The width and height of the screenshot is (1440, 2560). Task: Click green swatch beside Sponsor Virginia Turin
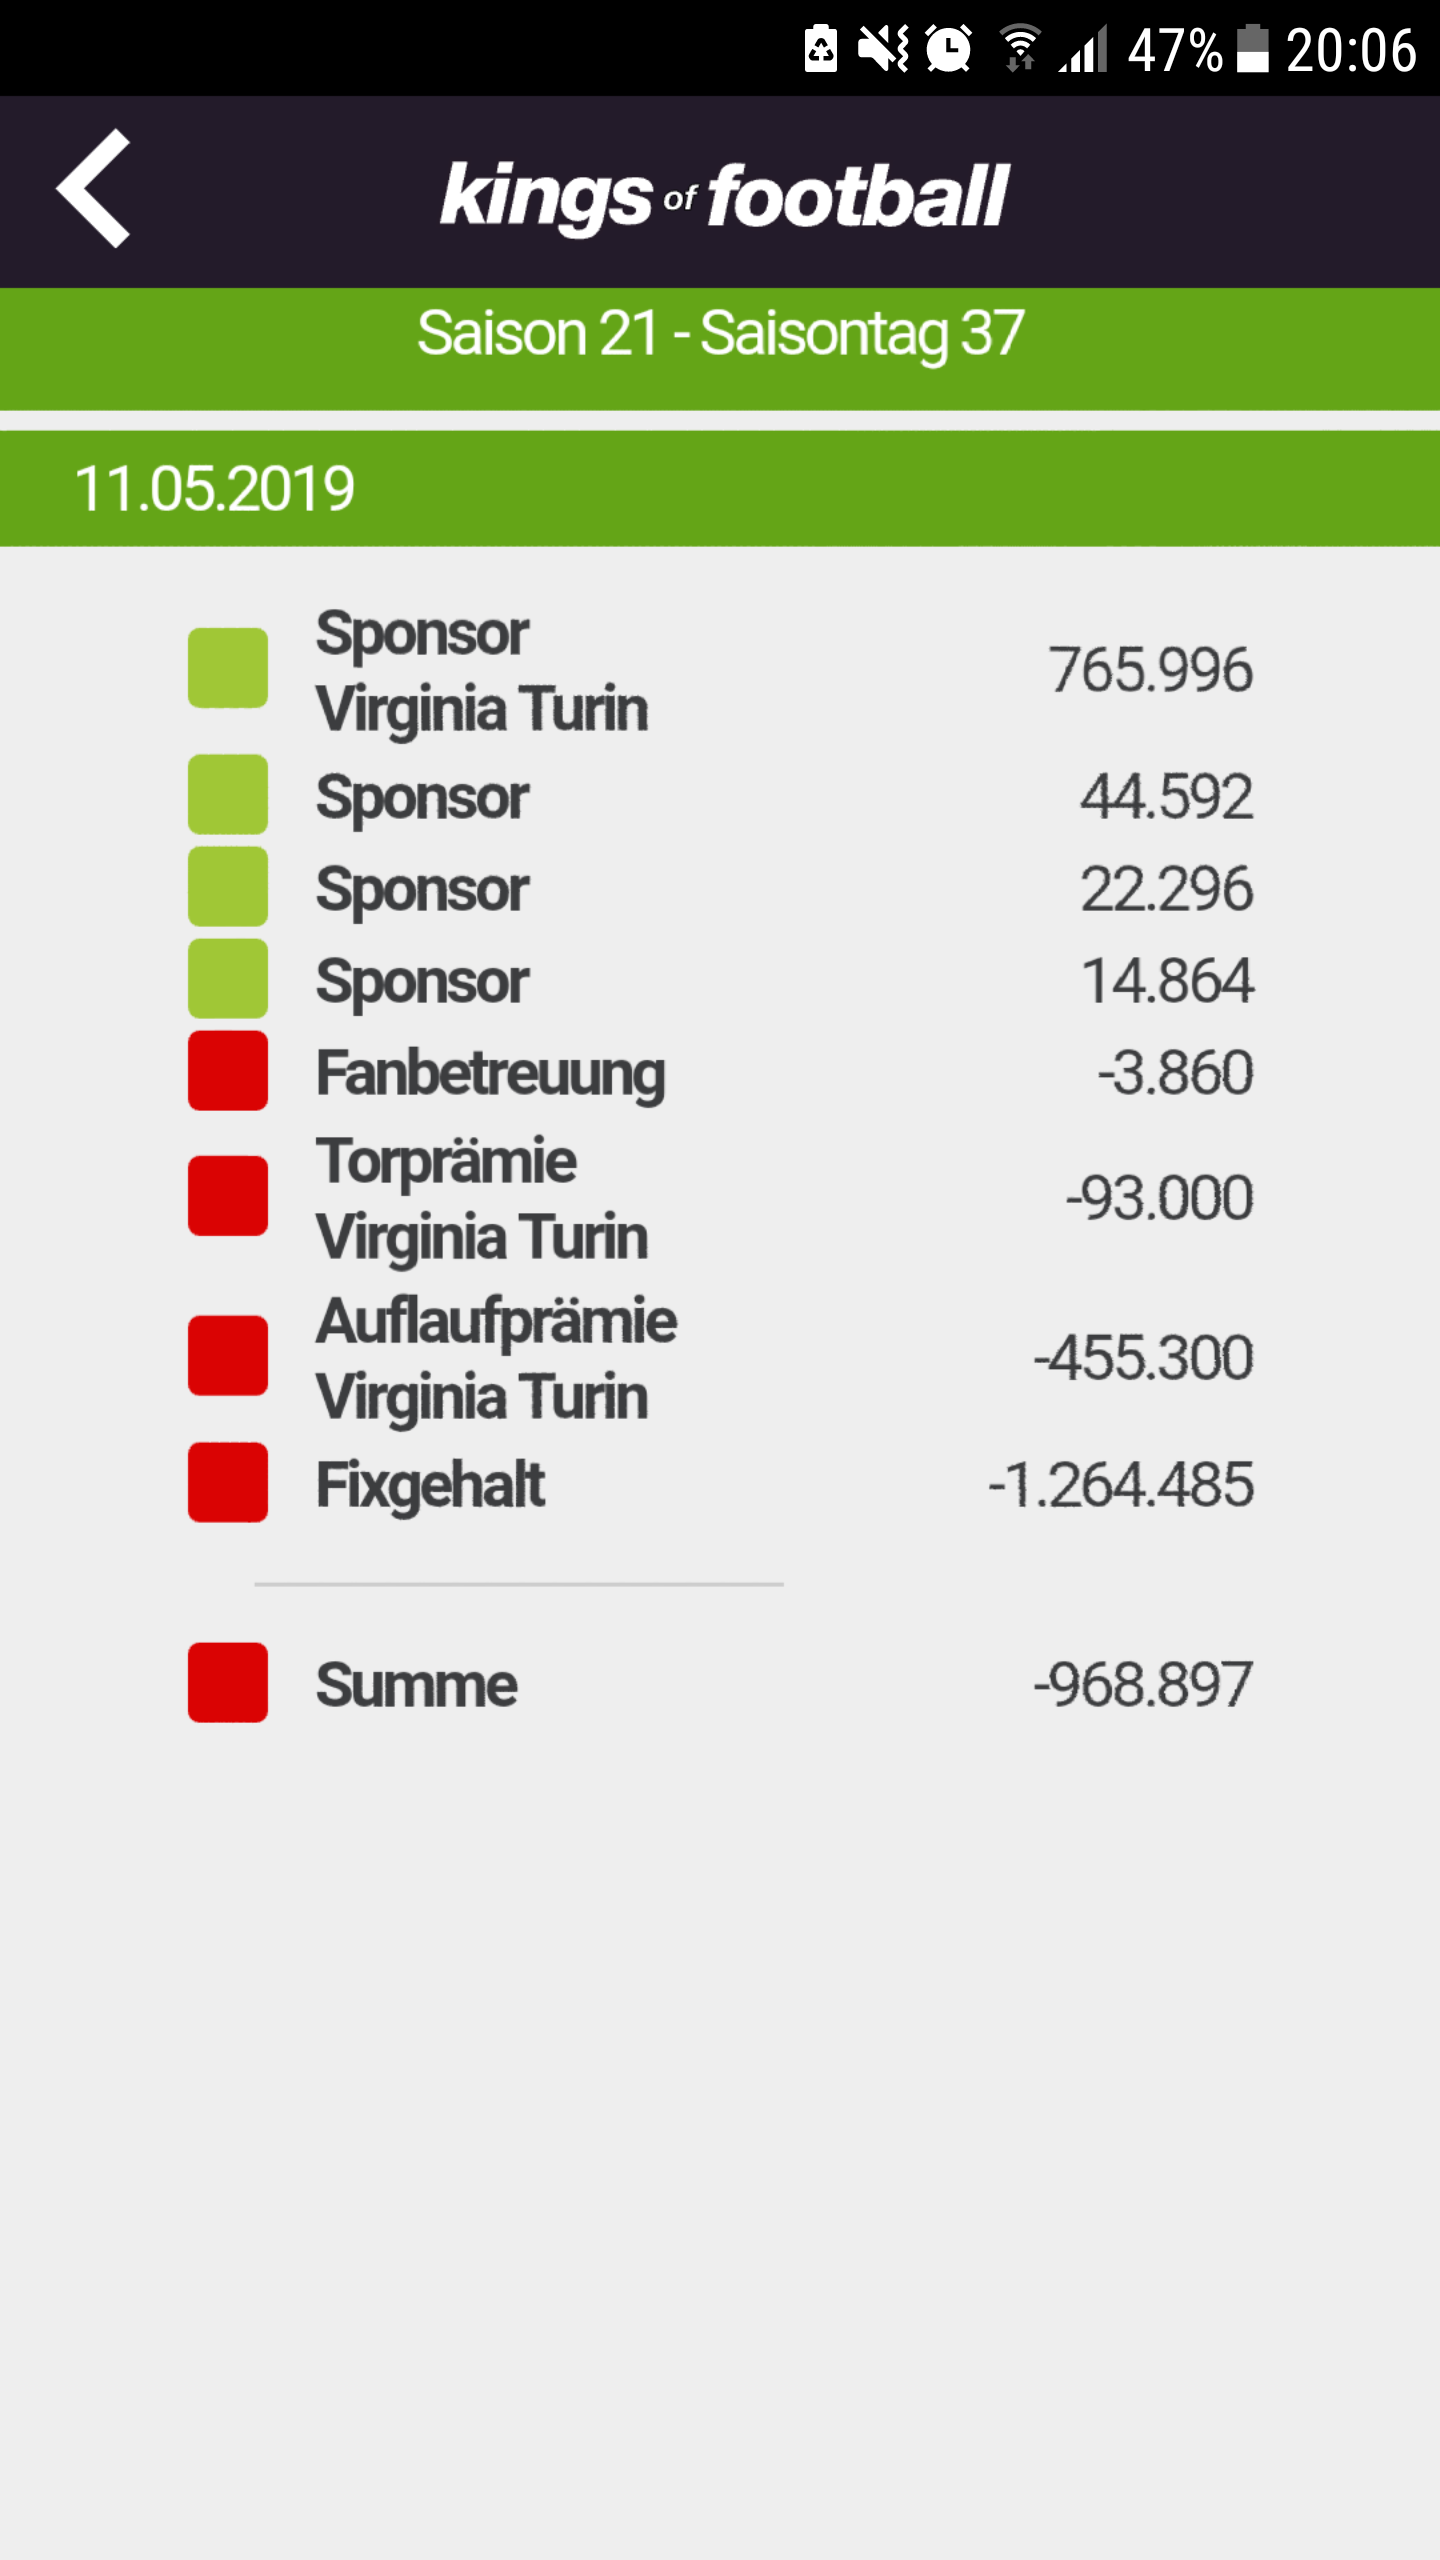click(x=228, y=668)
